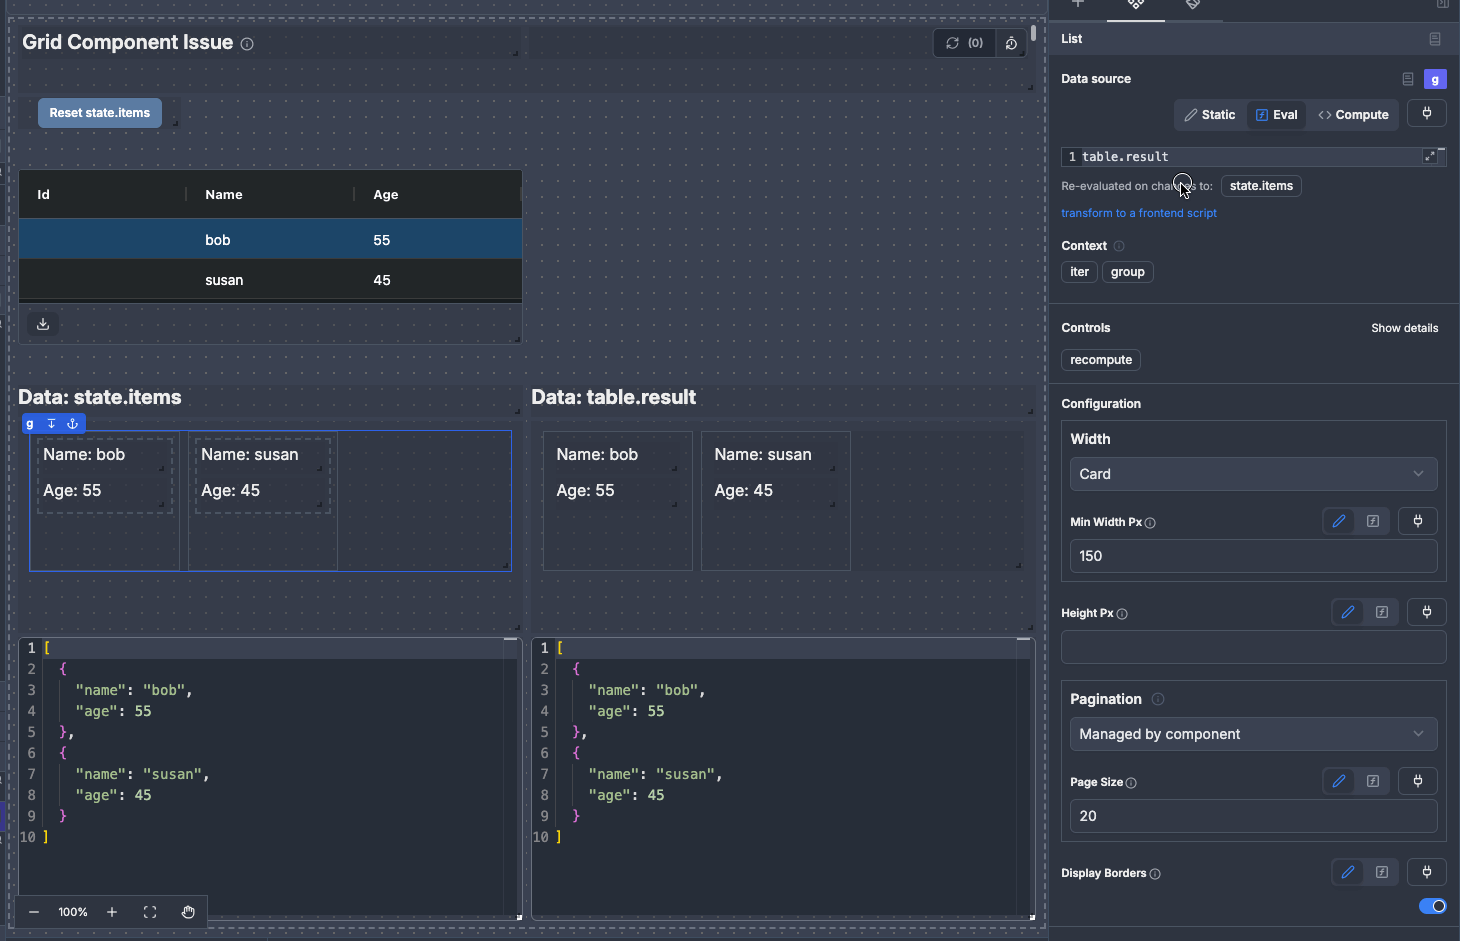Select static pencil mode for Height Px
The width and height of the screenshot is (1460, 941).
click(1348, 612)
